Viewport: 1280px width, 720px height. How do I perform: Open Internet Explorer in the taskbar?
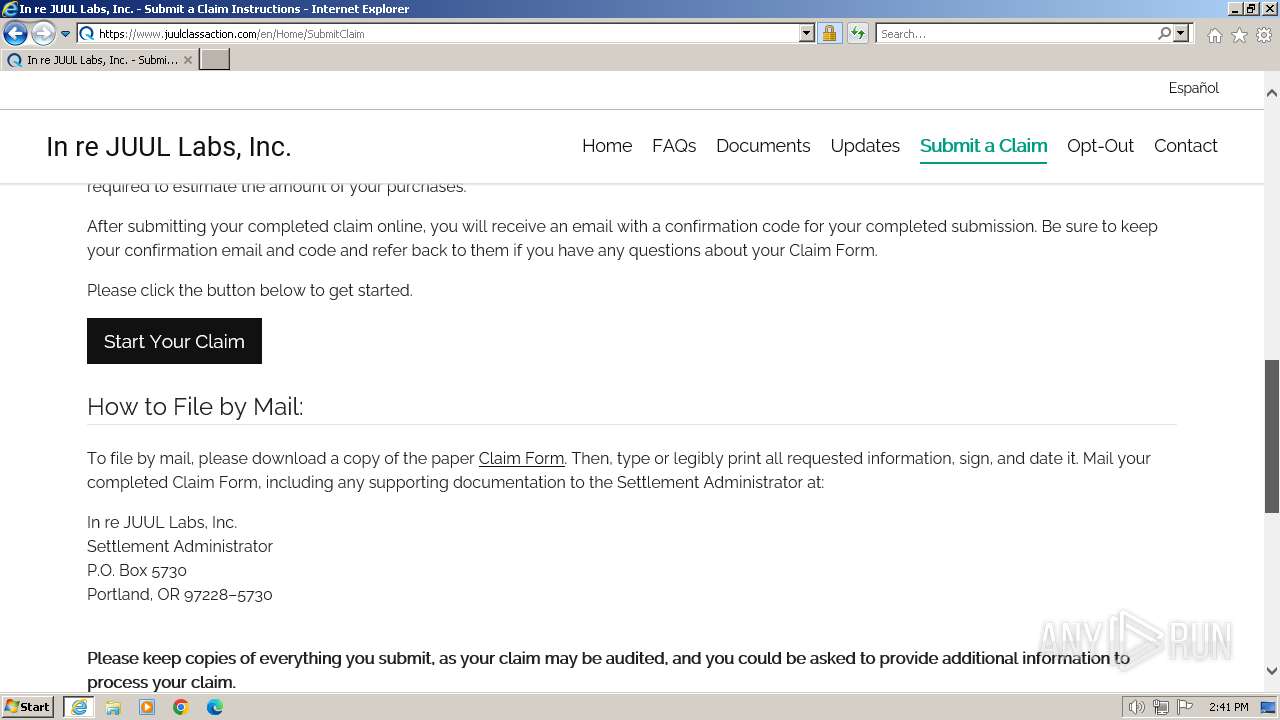78,707
